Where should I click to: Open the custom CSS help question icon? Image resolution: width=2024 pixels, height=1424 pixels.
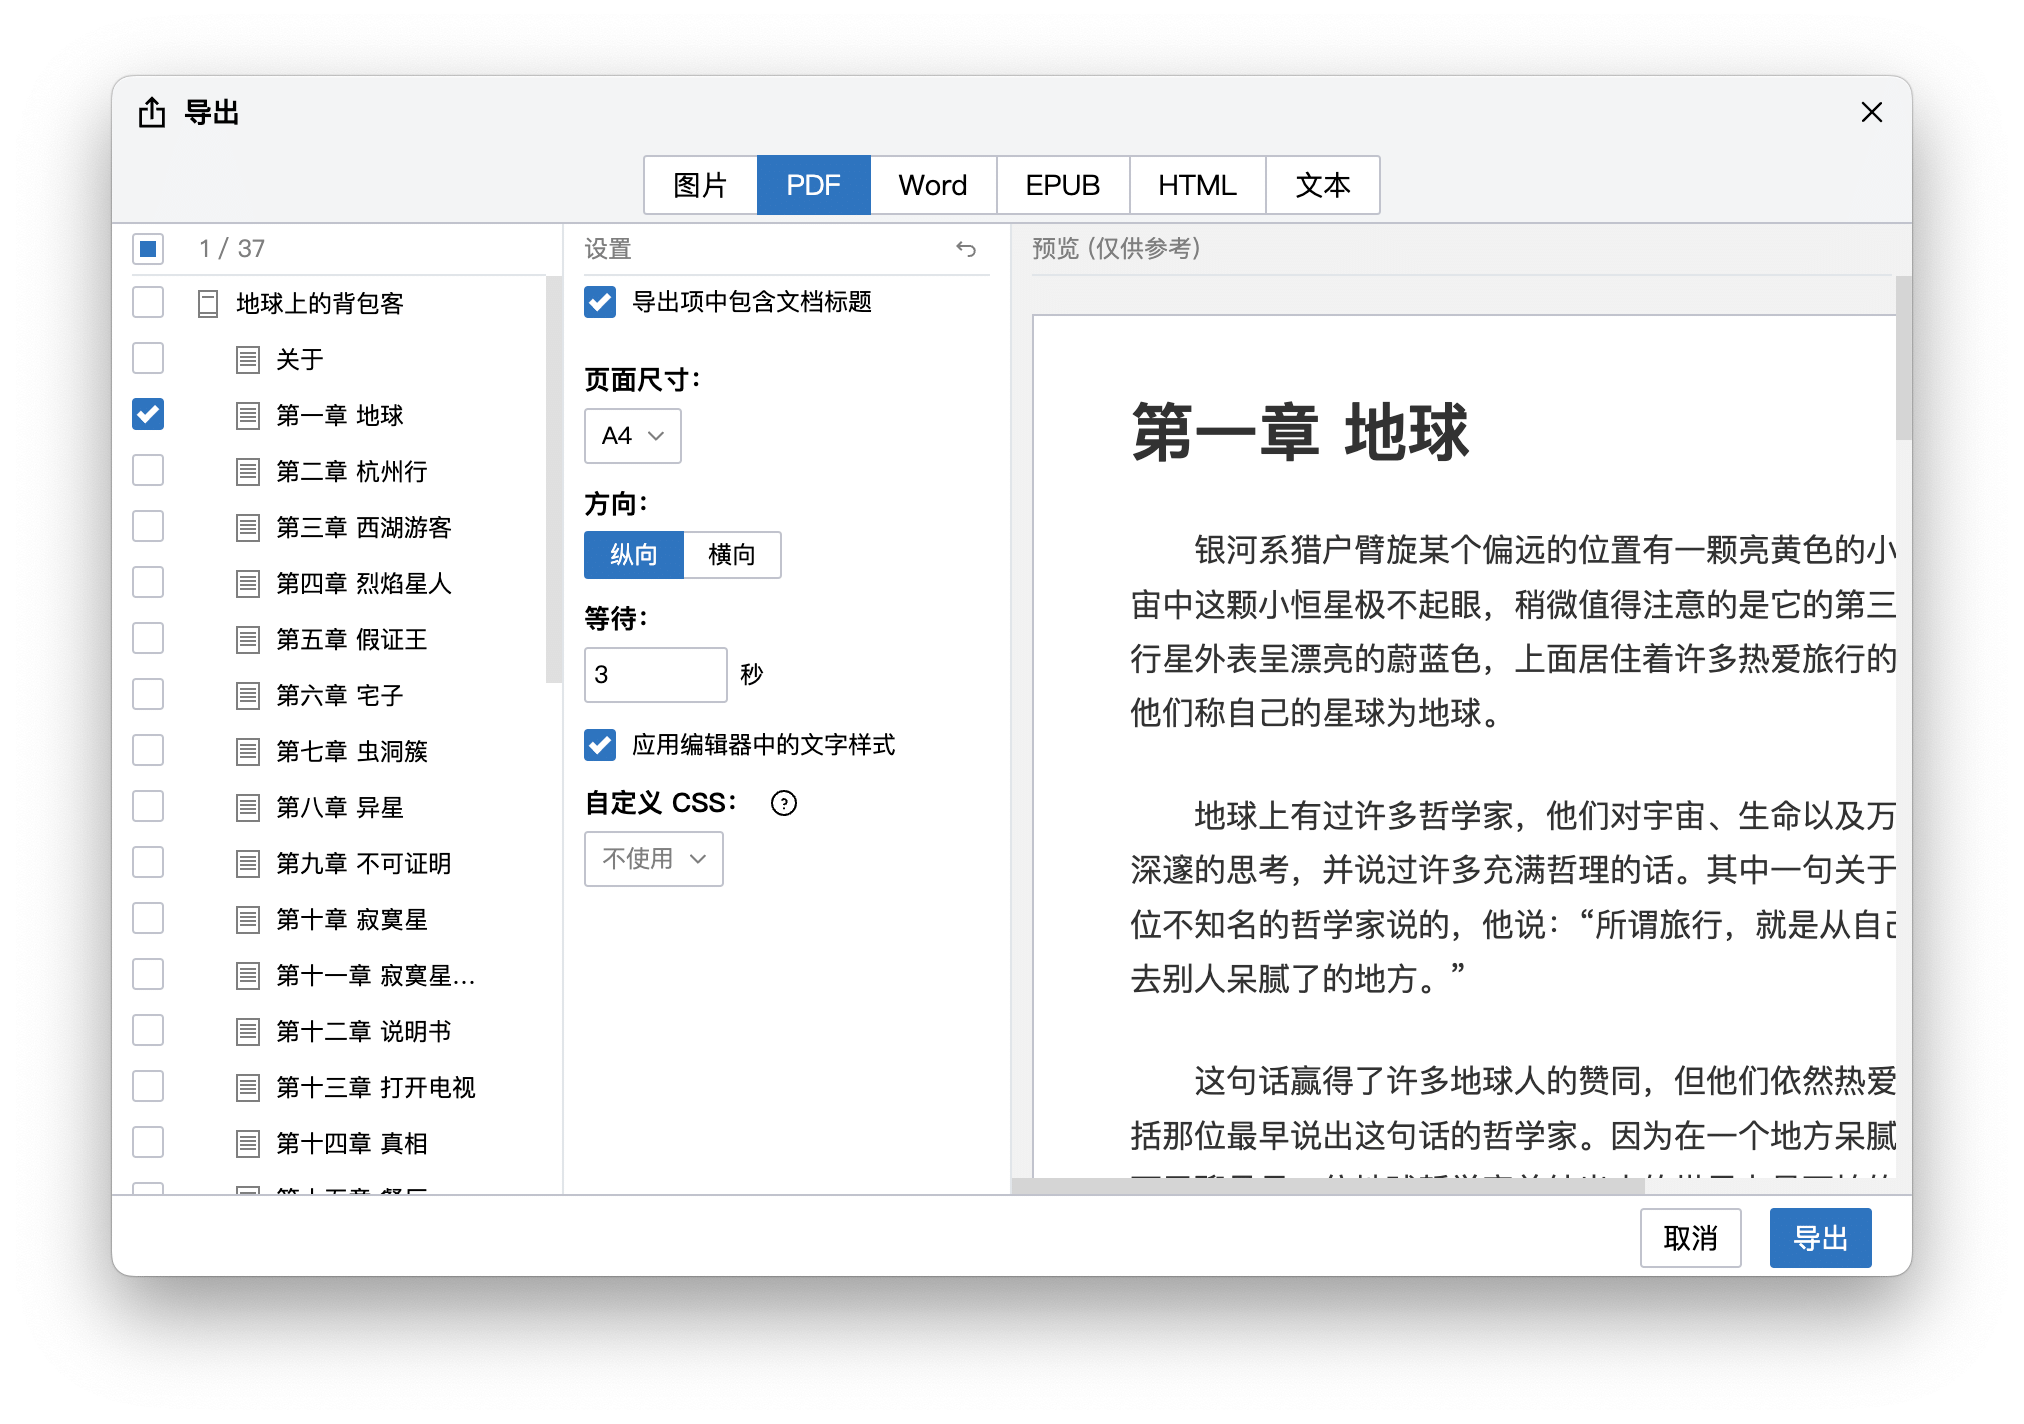click(784, 803)
